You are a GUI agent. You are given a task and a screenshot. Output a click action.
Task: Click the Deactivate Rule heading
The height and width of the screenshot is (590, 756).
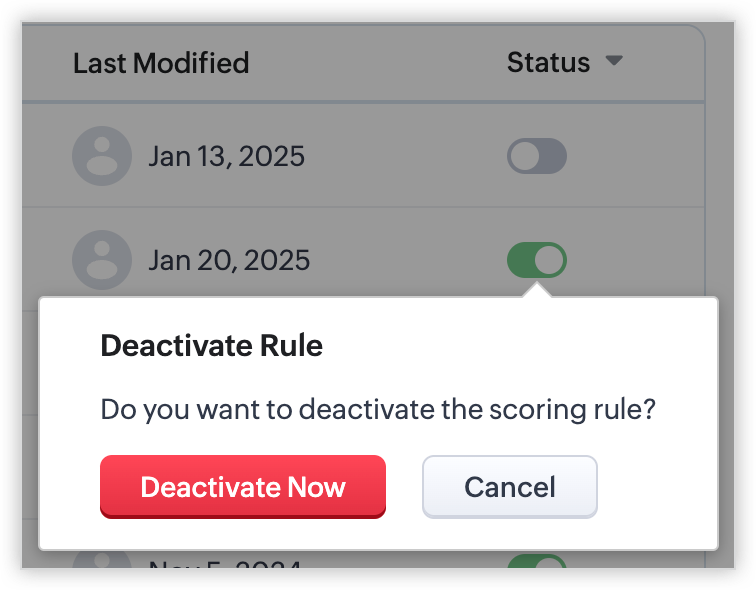tap(212, 346)
